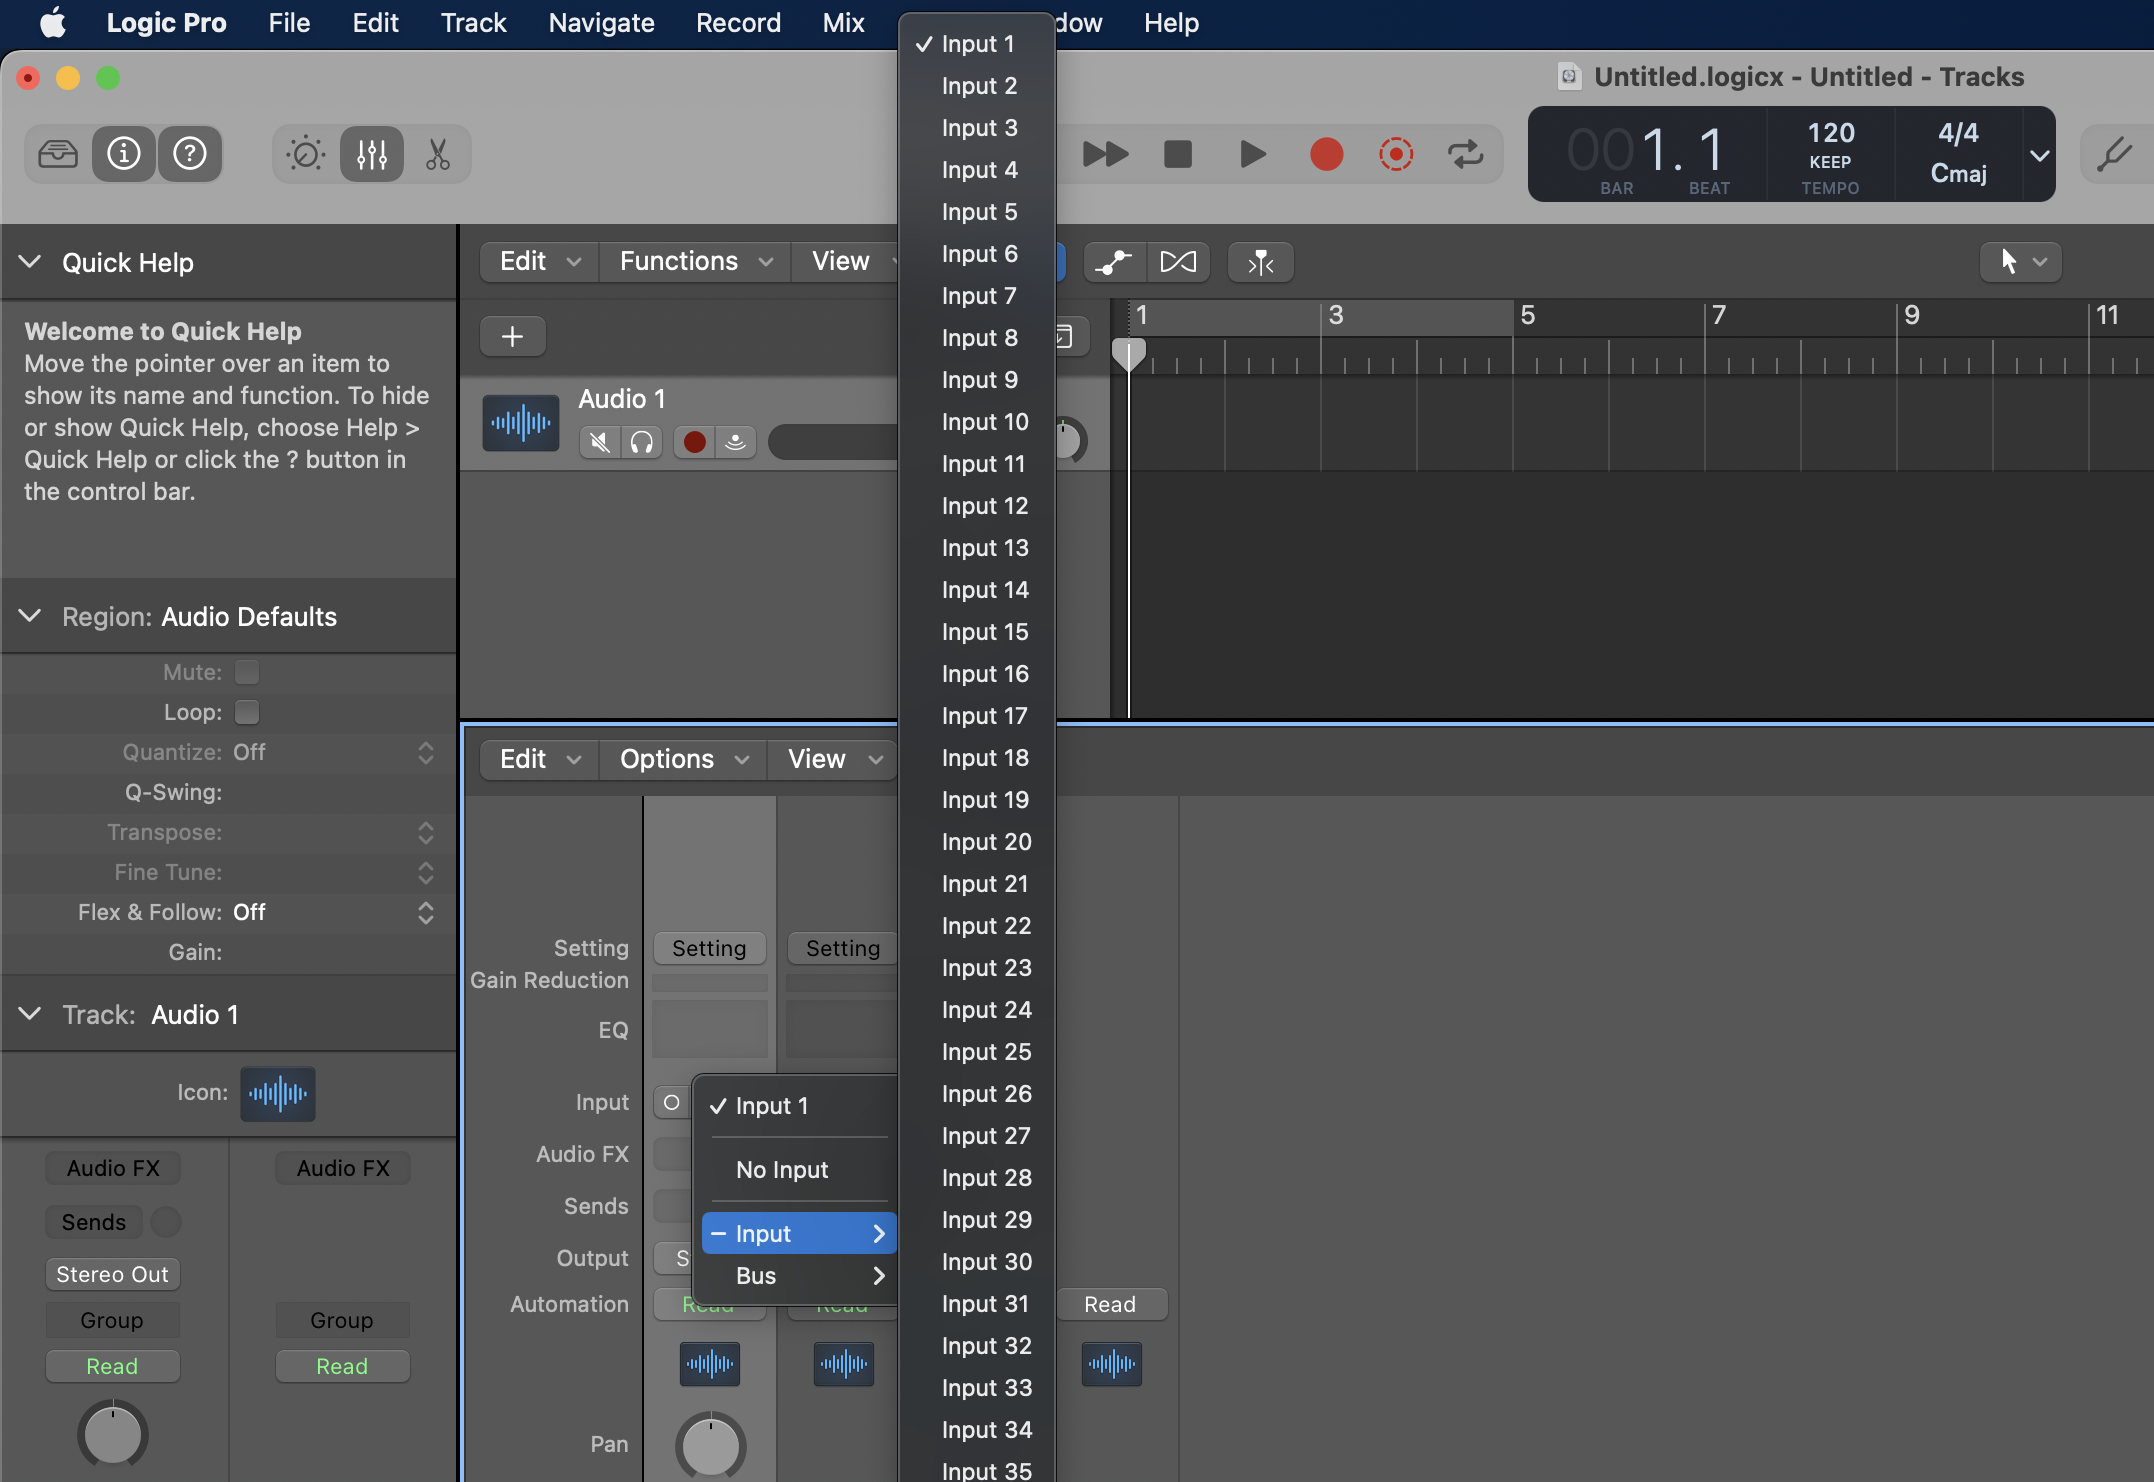Click the Stereo Out output button
The image size is (2154, 1482).
(112, 1275)
